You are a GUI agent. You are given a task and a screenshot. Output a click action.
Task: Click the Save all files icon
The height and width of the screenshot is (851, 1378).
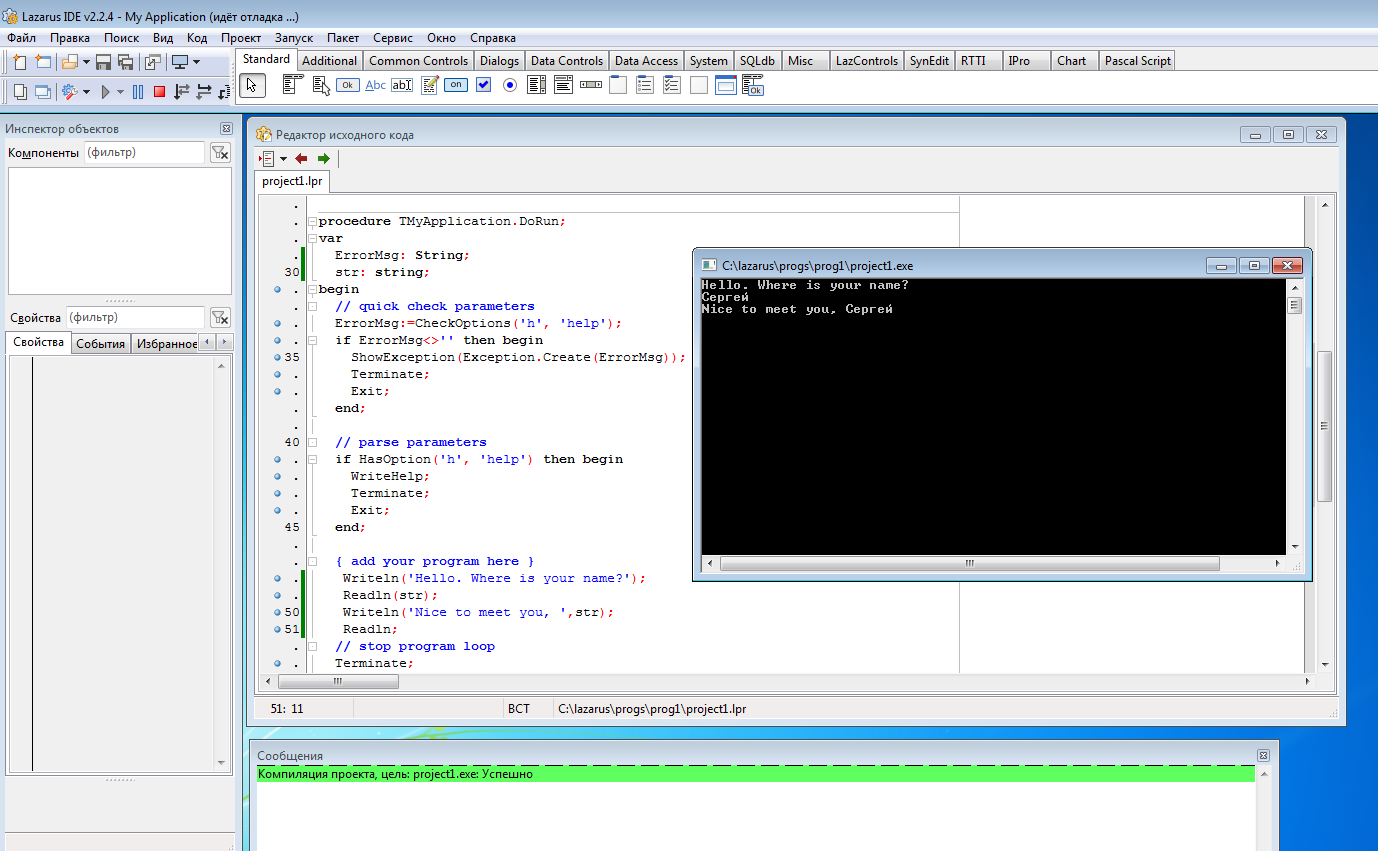click(x=126, y=62)
